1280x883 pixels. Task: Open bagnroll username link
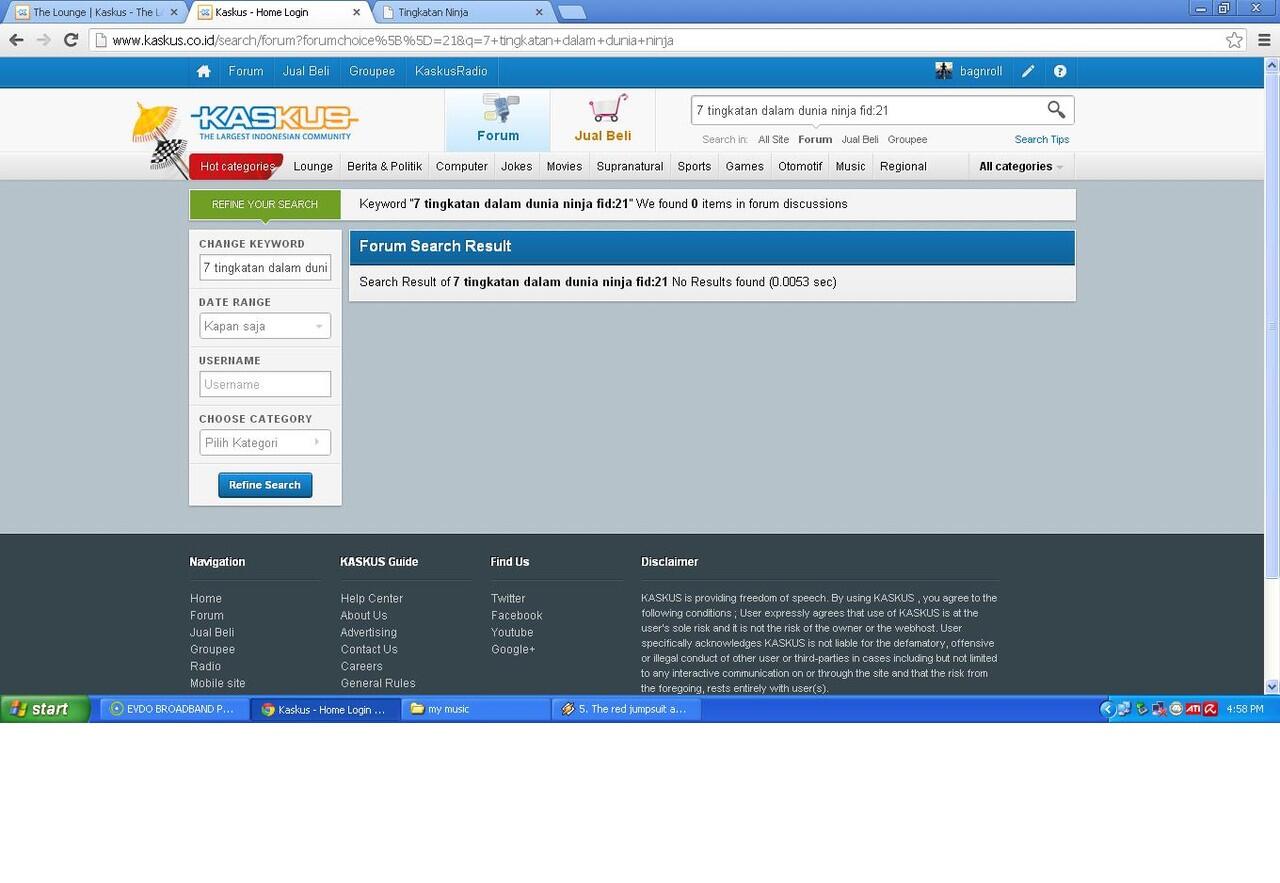[981, 71]
